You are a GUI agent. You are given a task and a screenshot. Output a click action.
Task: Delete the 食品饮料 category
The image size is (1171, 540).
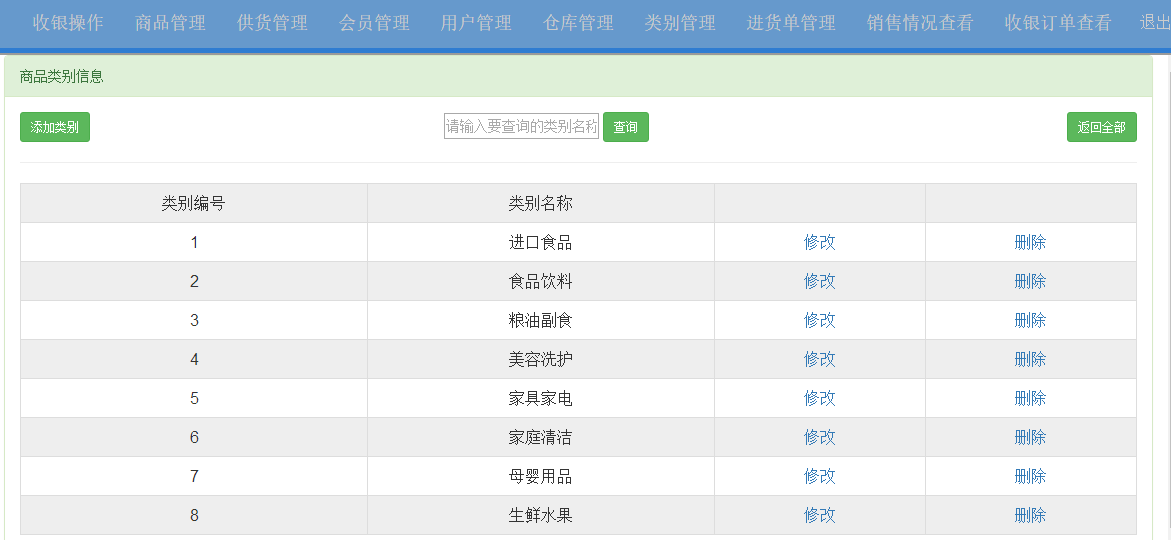(x=1030, y=281)
